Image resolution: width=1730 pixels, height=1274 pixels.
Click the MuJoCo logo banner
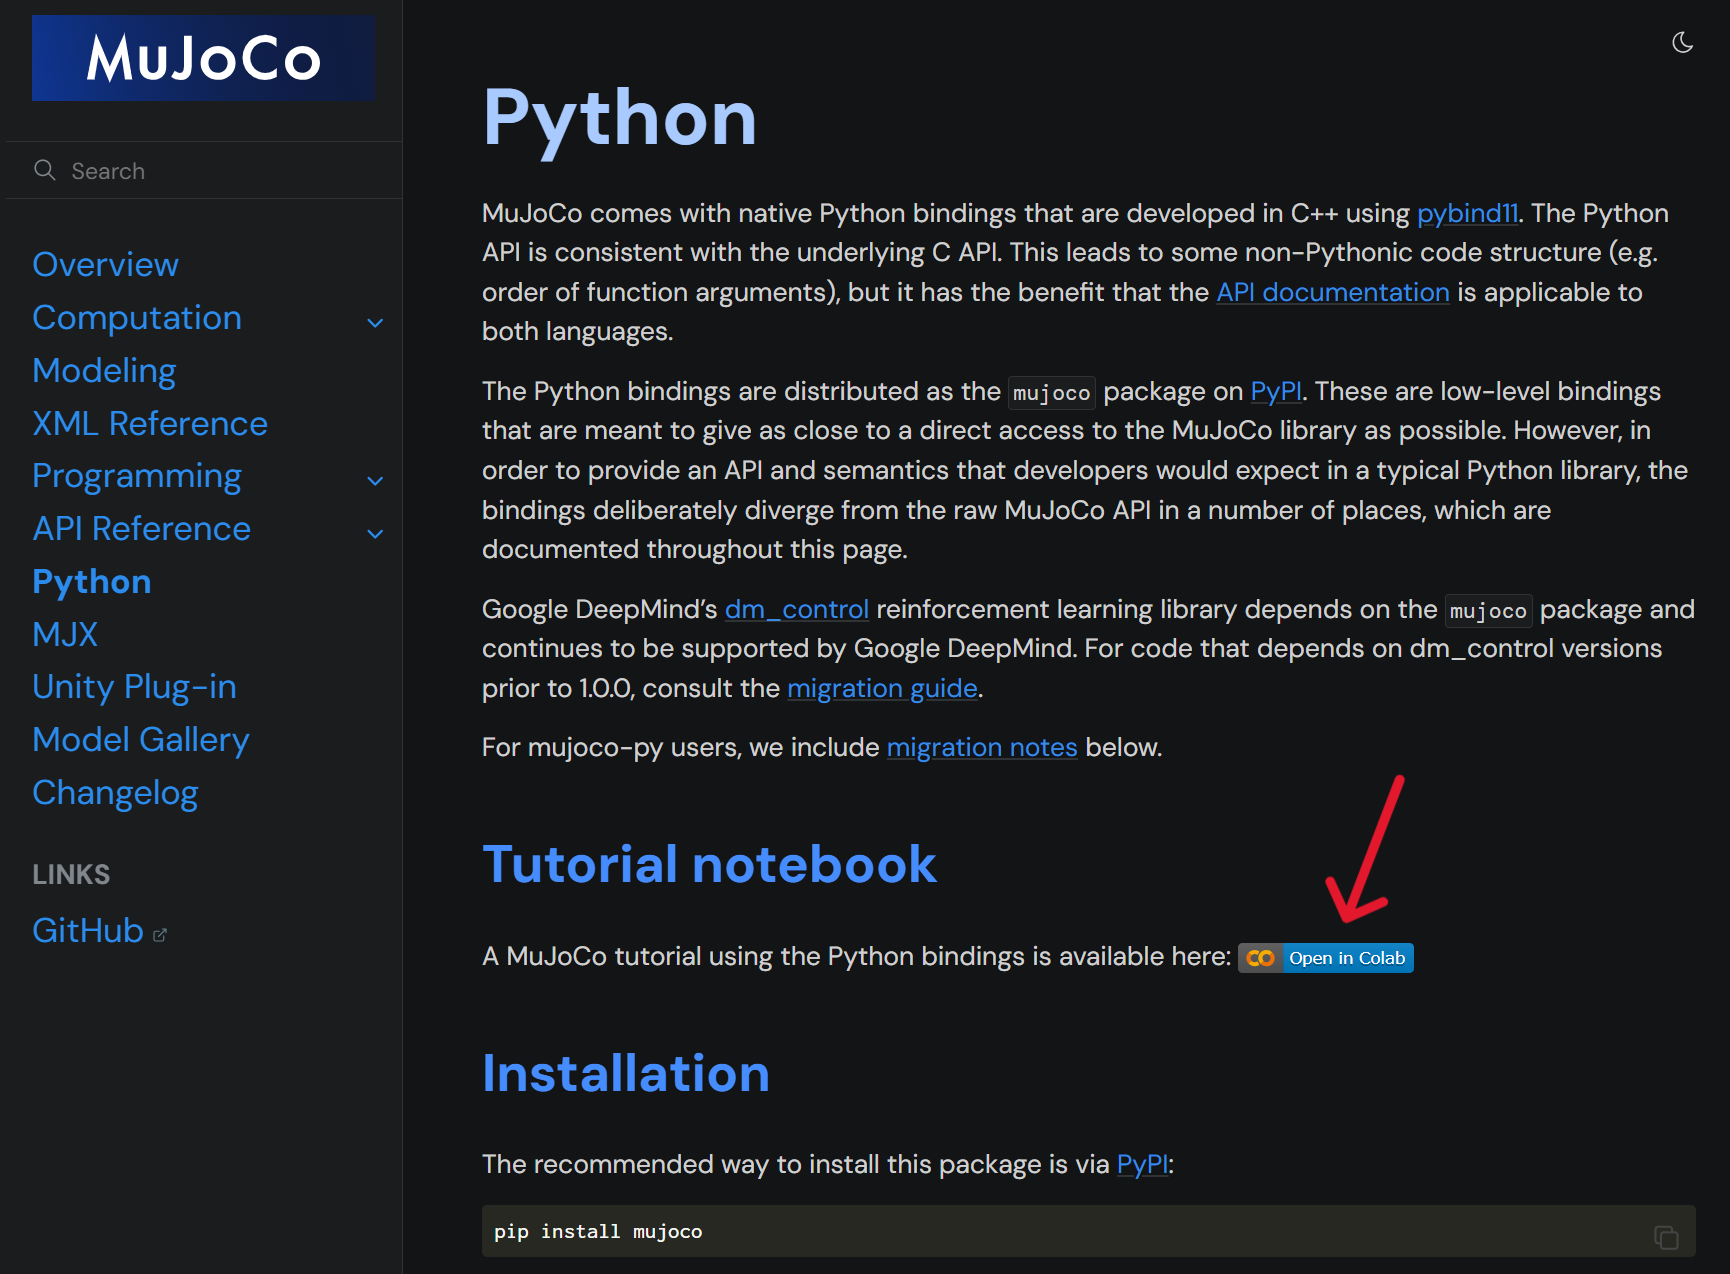click(x=204, y=58)
